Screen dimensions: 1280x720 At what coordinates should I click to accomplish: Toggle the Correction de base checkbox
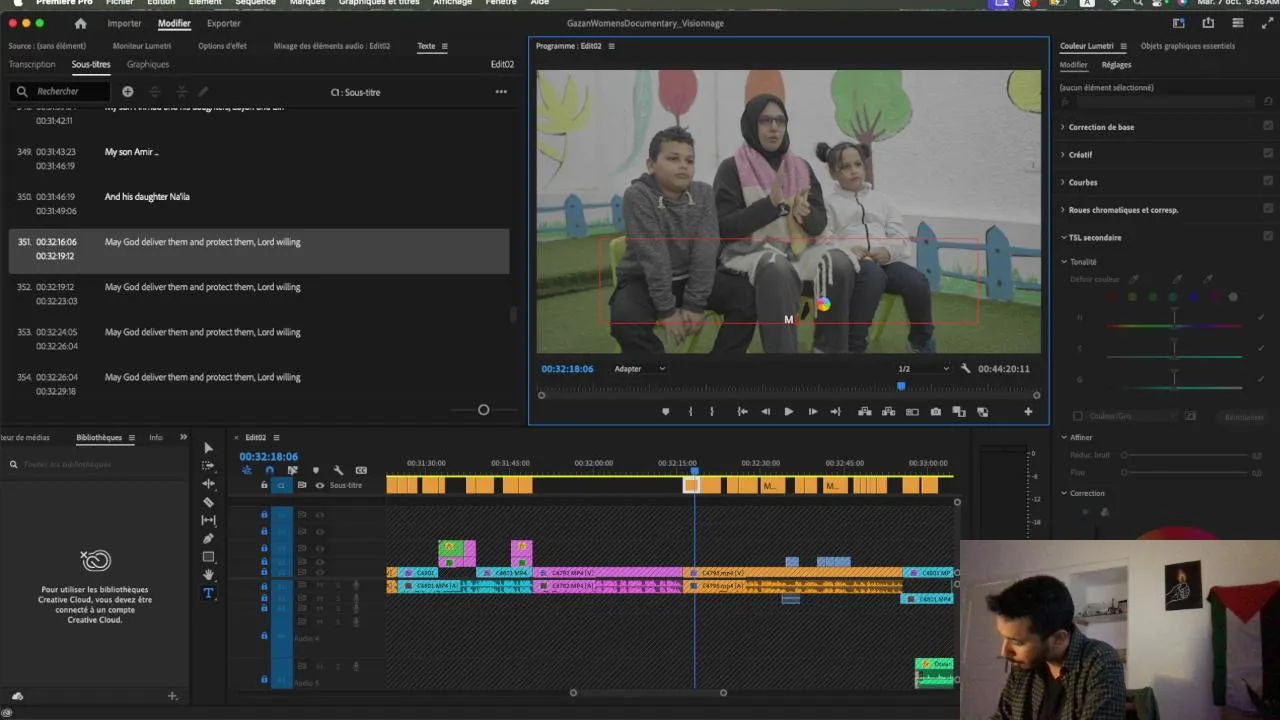point(1268,126)
